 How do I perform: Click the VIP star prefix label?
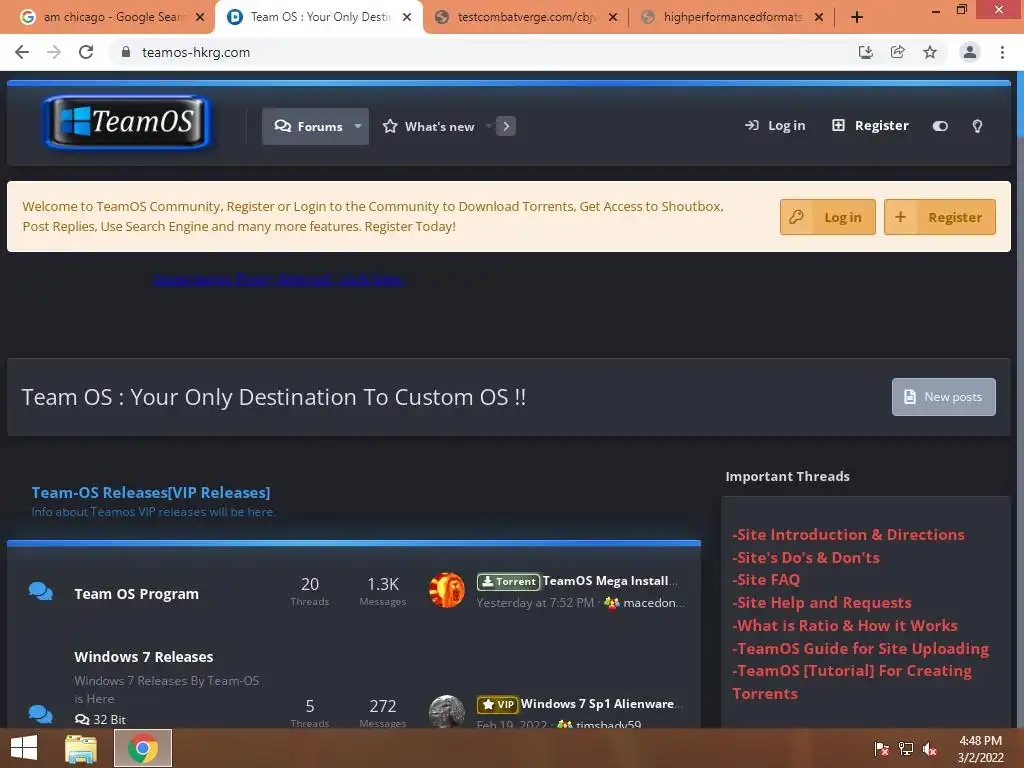[x=498, y=705]
